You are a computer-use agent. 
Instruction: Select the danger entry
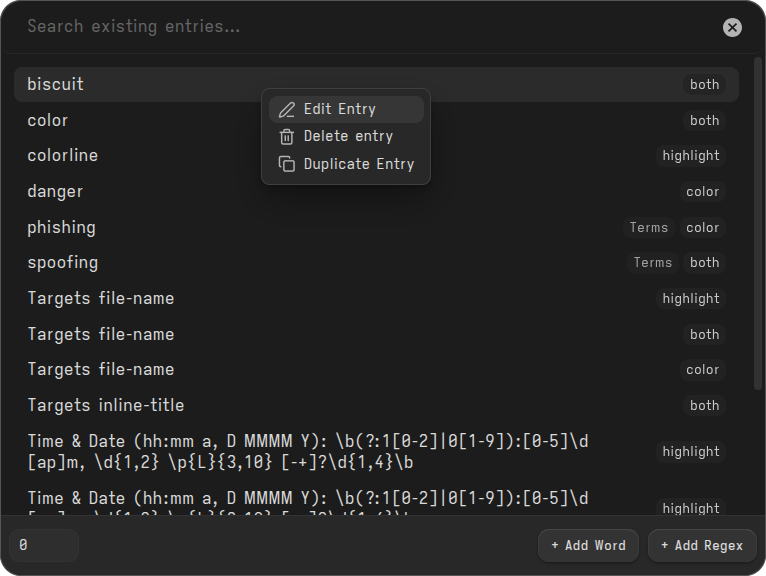click(x=376, y=192)
